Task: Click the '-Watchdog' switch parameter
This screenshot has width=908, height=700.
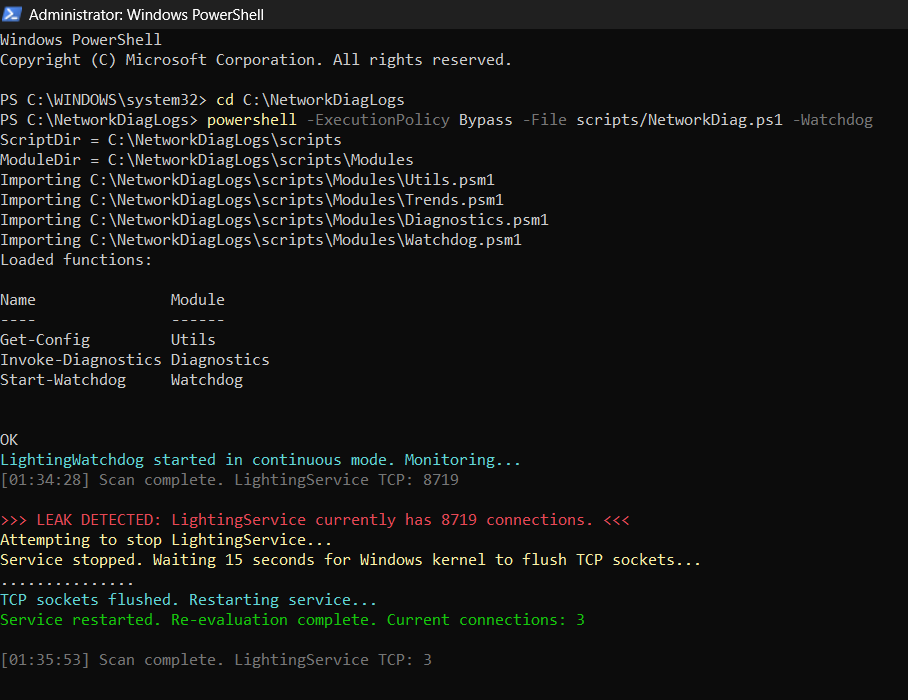Action: (833, 120)
